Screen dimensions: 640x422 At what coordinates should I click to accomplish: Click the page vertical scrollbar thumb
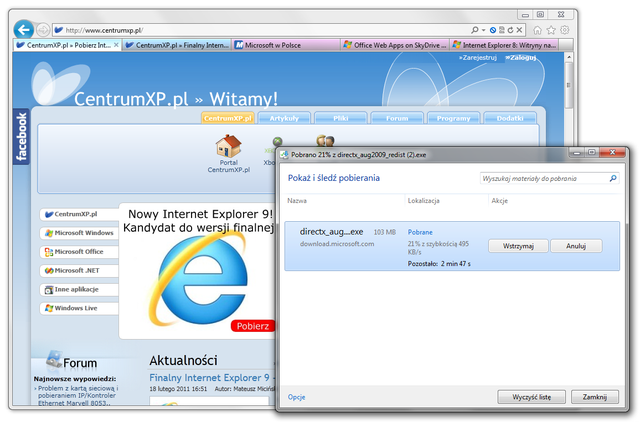[x=568, y=85]
